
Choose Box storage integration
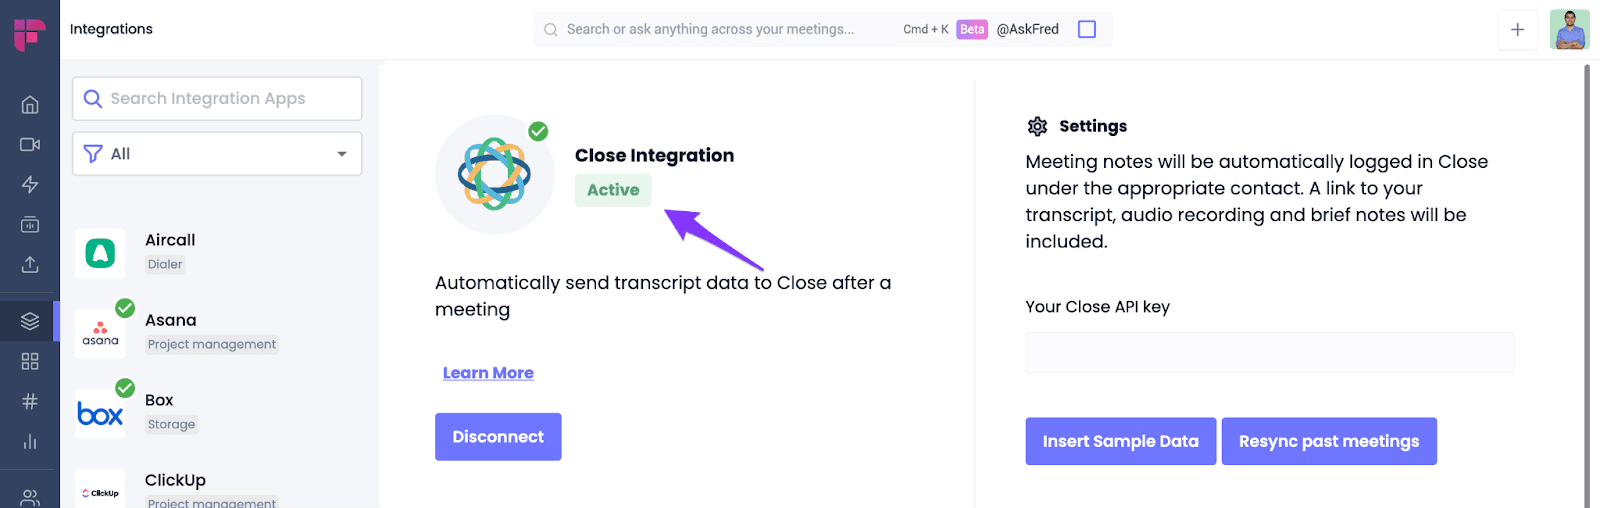(217, 412)
